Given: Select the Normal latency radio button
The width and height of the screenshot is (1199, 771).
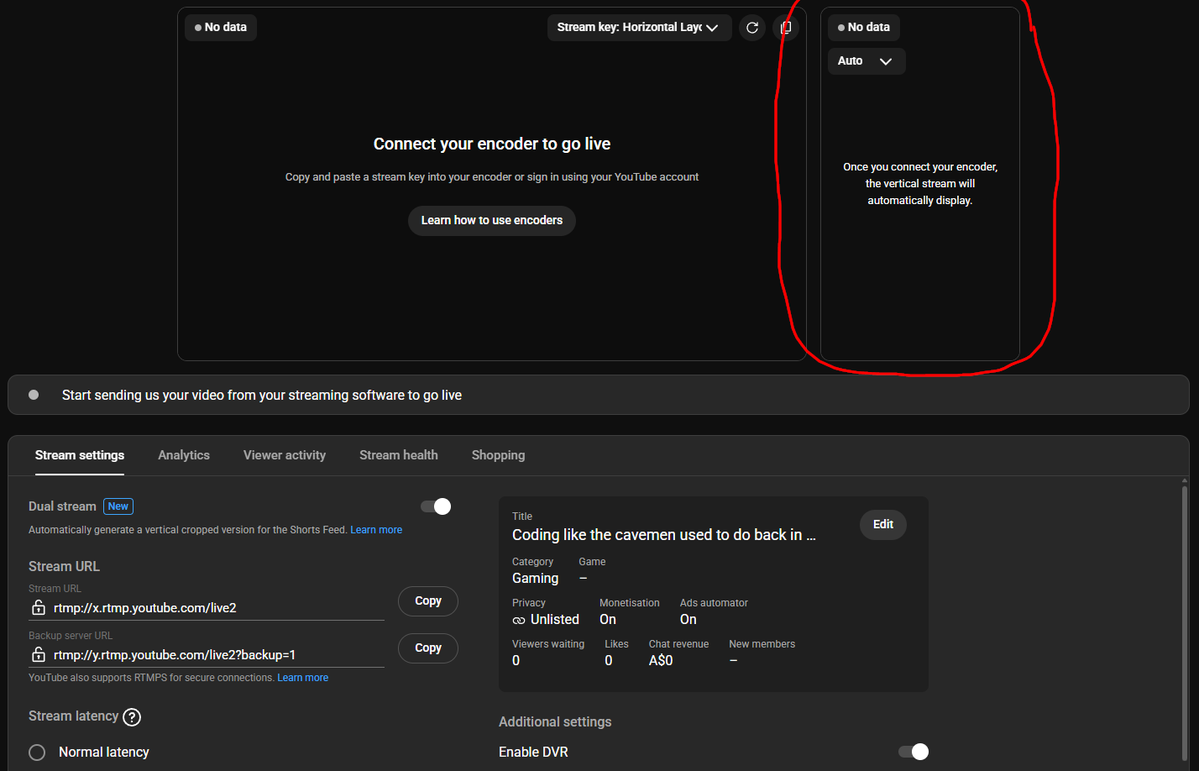Looking at the screenshot, I should point(37,753).
